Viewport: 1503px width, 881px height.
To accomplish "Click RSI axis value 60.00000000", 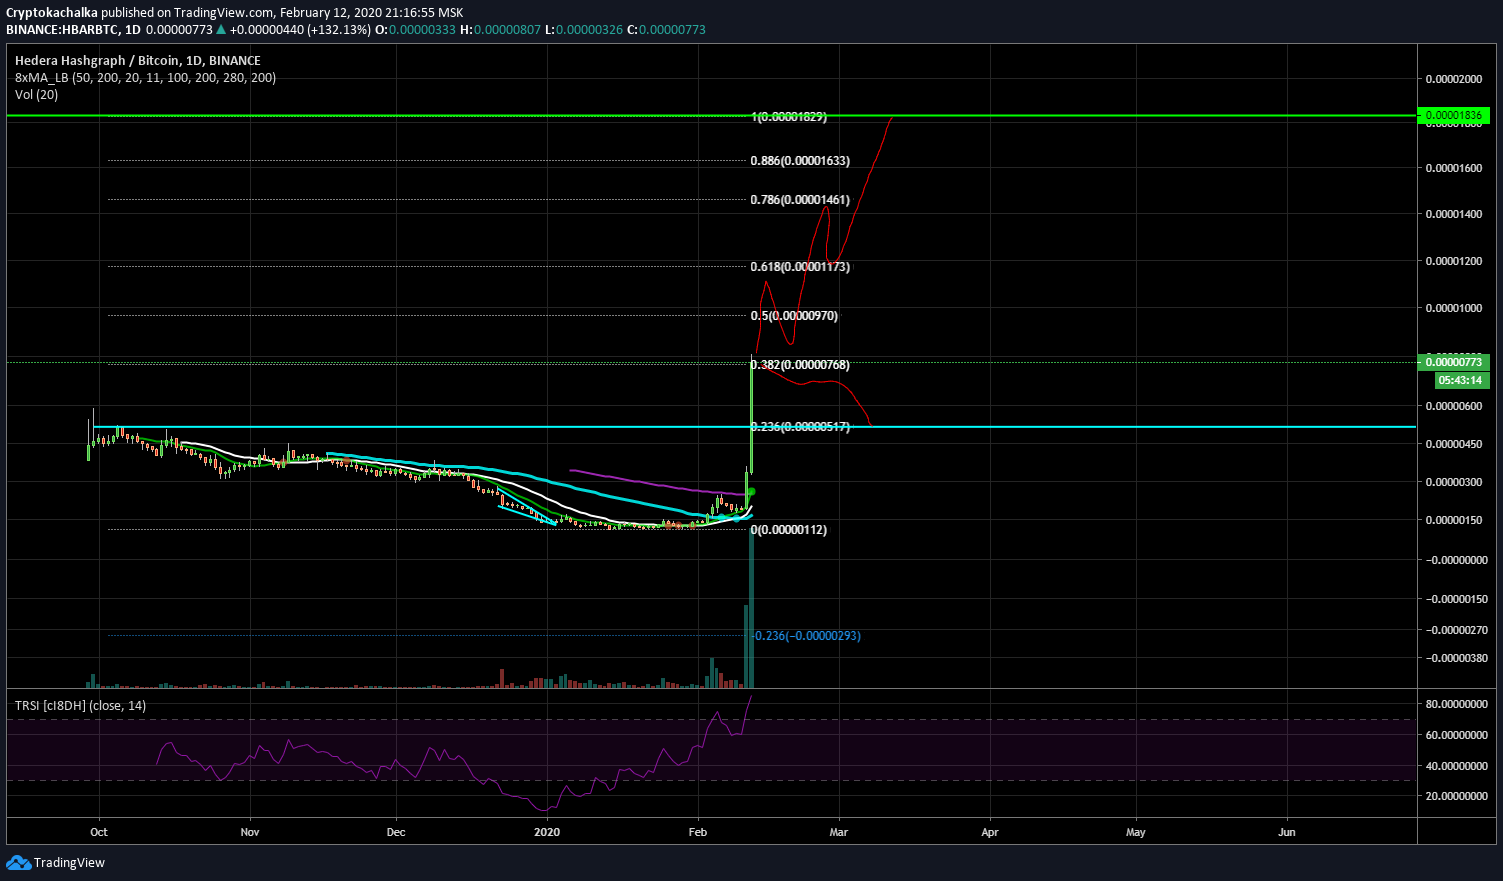I will coord(1456,735).
